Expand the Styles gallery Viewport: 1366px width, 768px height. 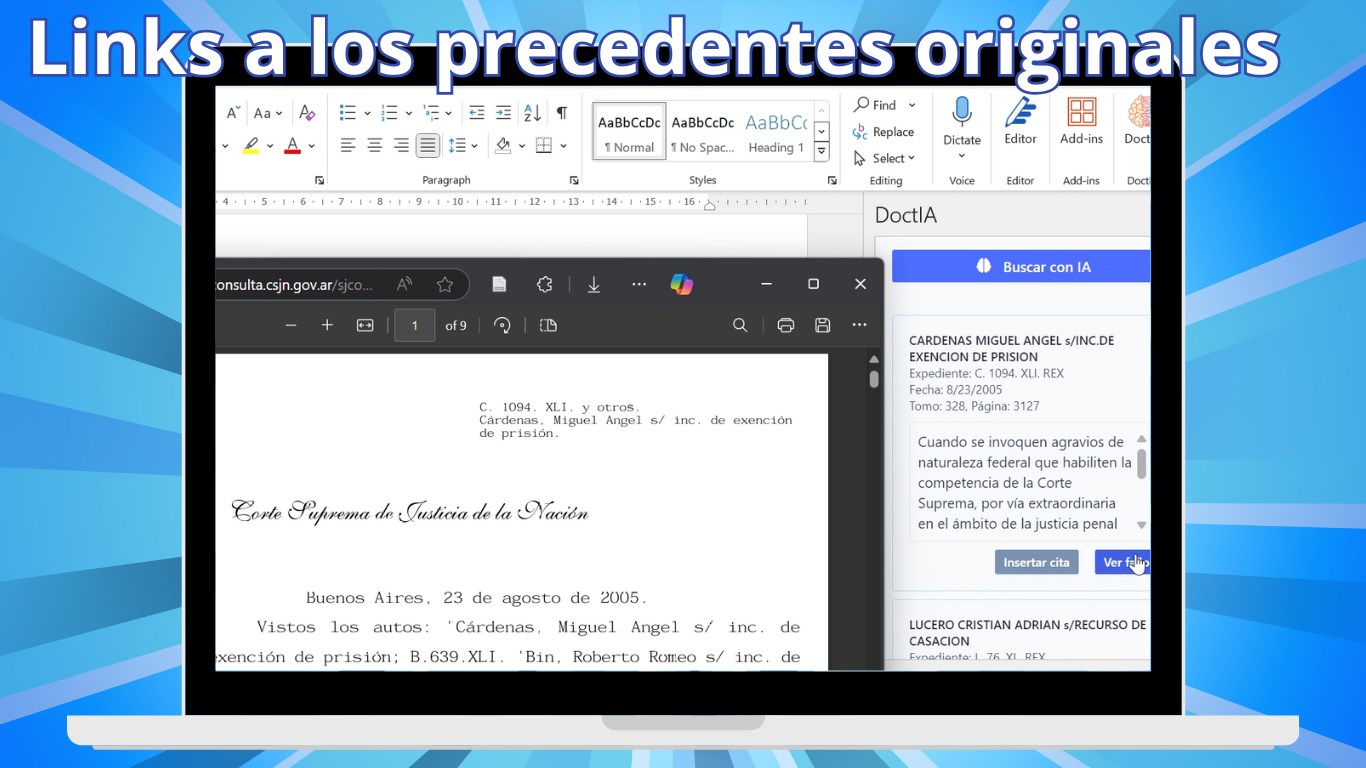coord(822,152)
